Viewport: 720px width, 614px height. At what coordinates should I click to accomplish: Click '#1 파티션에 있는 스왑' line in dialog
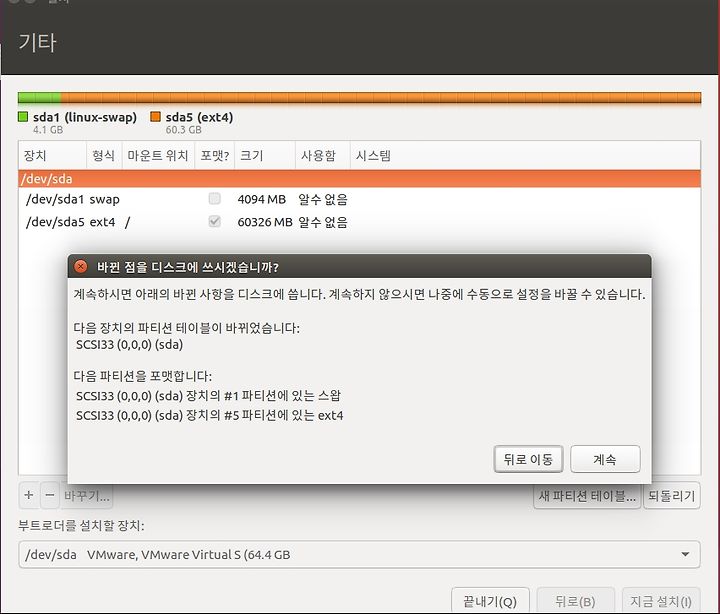coord(208,395)
